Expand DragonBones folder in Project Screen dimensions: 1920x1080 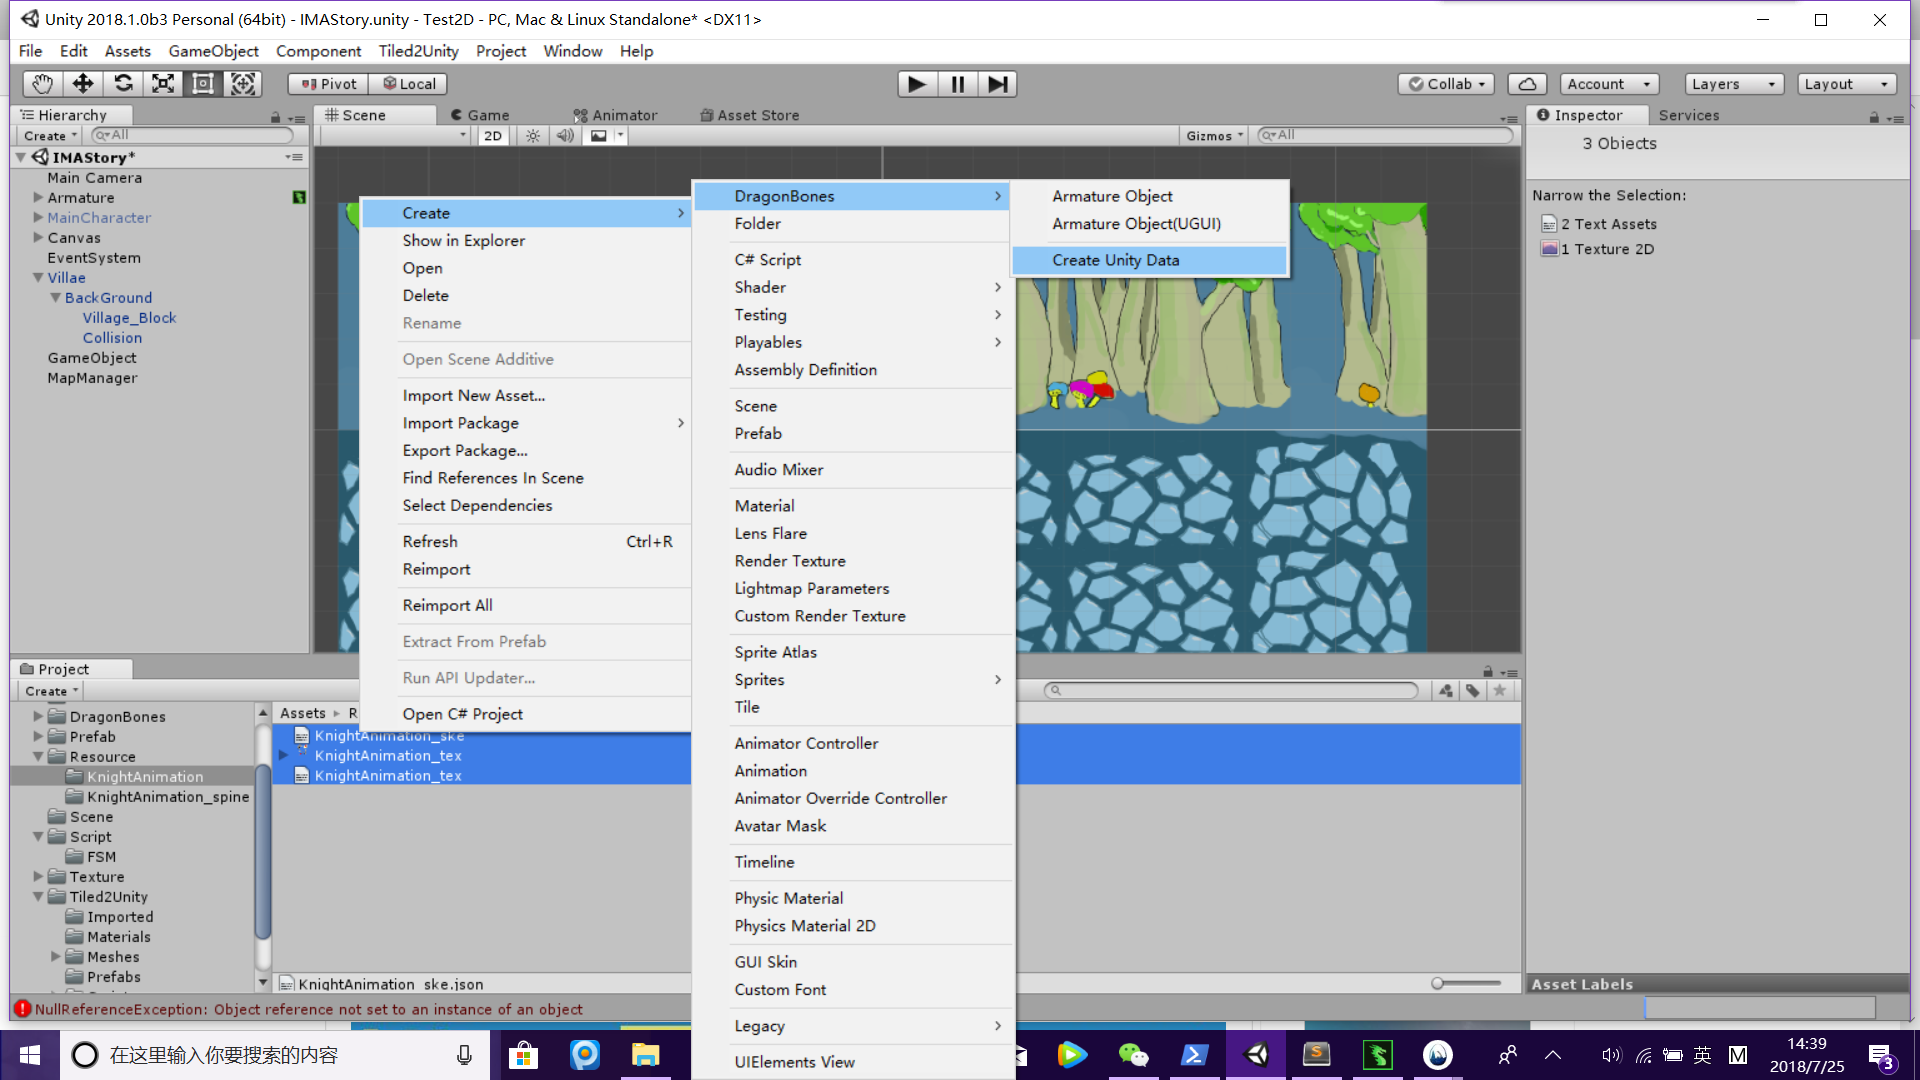pos(38,717)
